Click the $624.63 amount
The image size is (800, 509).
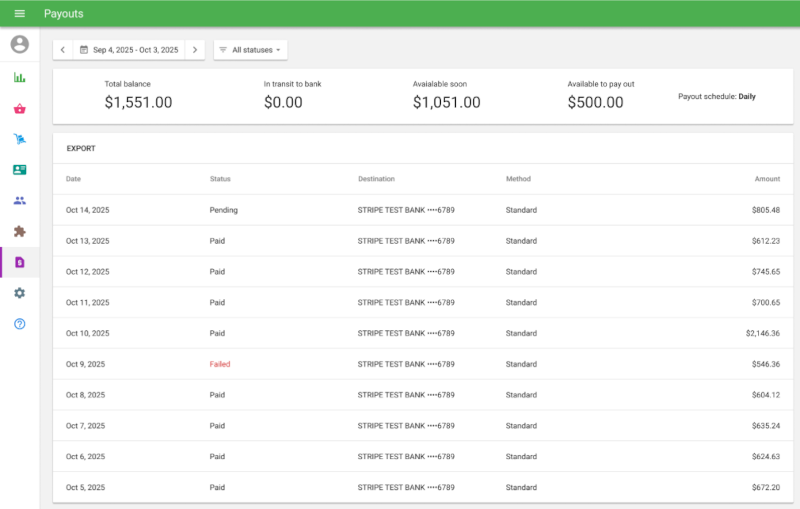[766, 456]
